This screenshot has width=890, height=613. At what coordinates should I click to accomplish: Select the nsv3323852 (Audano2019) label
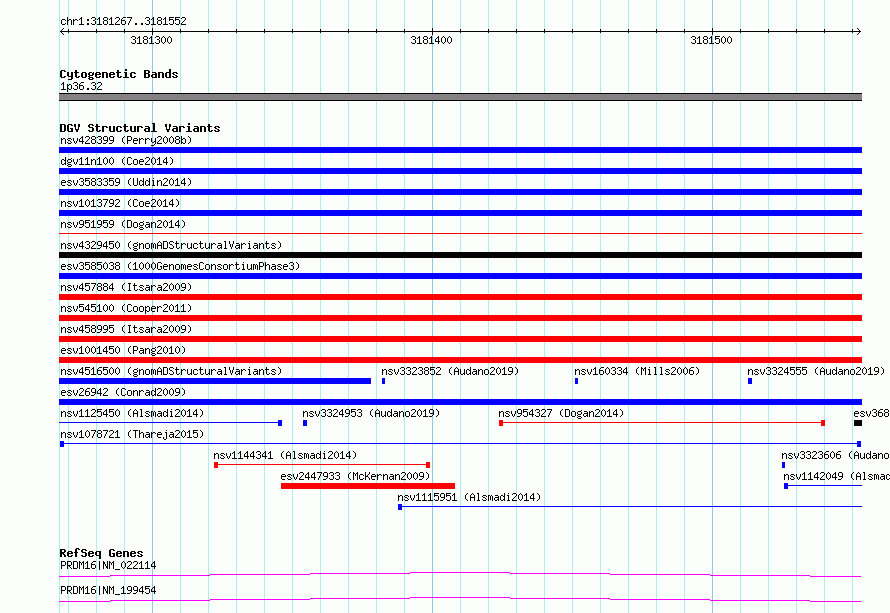[450, 371]
